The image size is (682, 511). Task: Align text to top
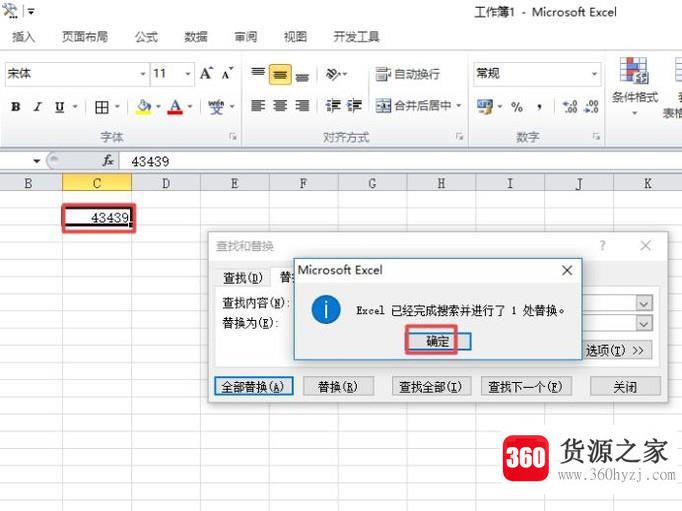coord(258,73)
